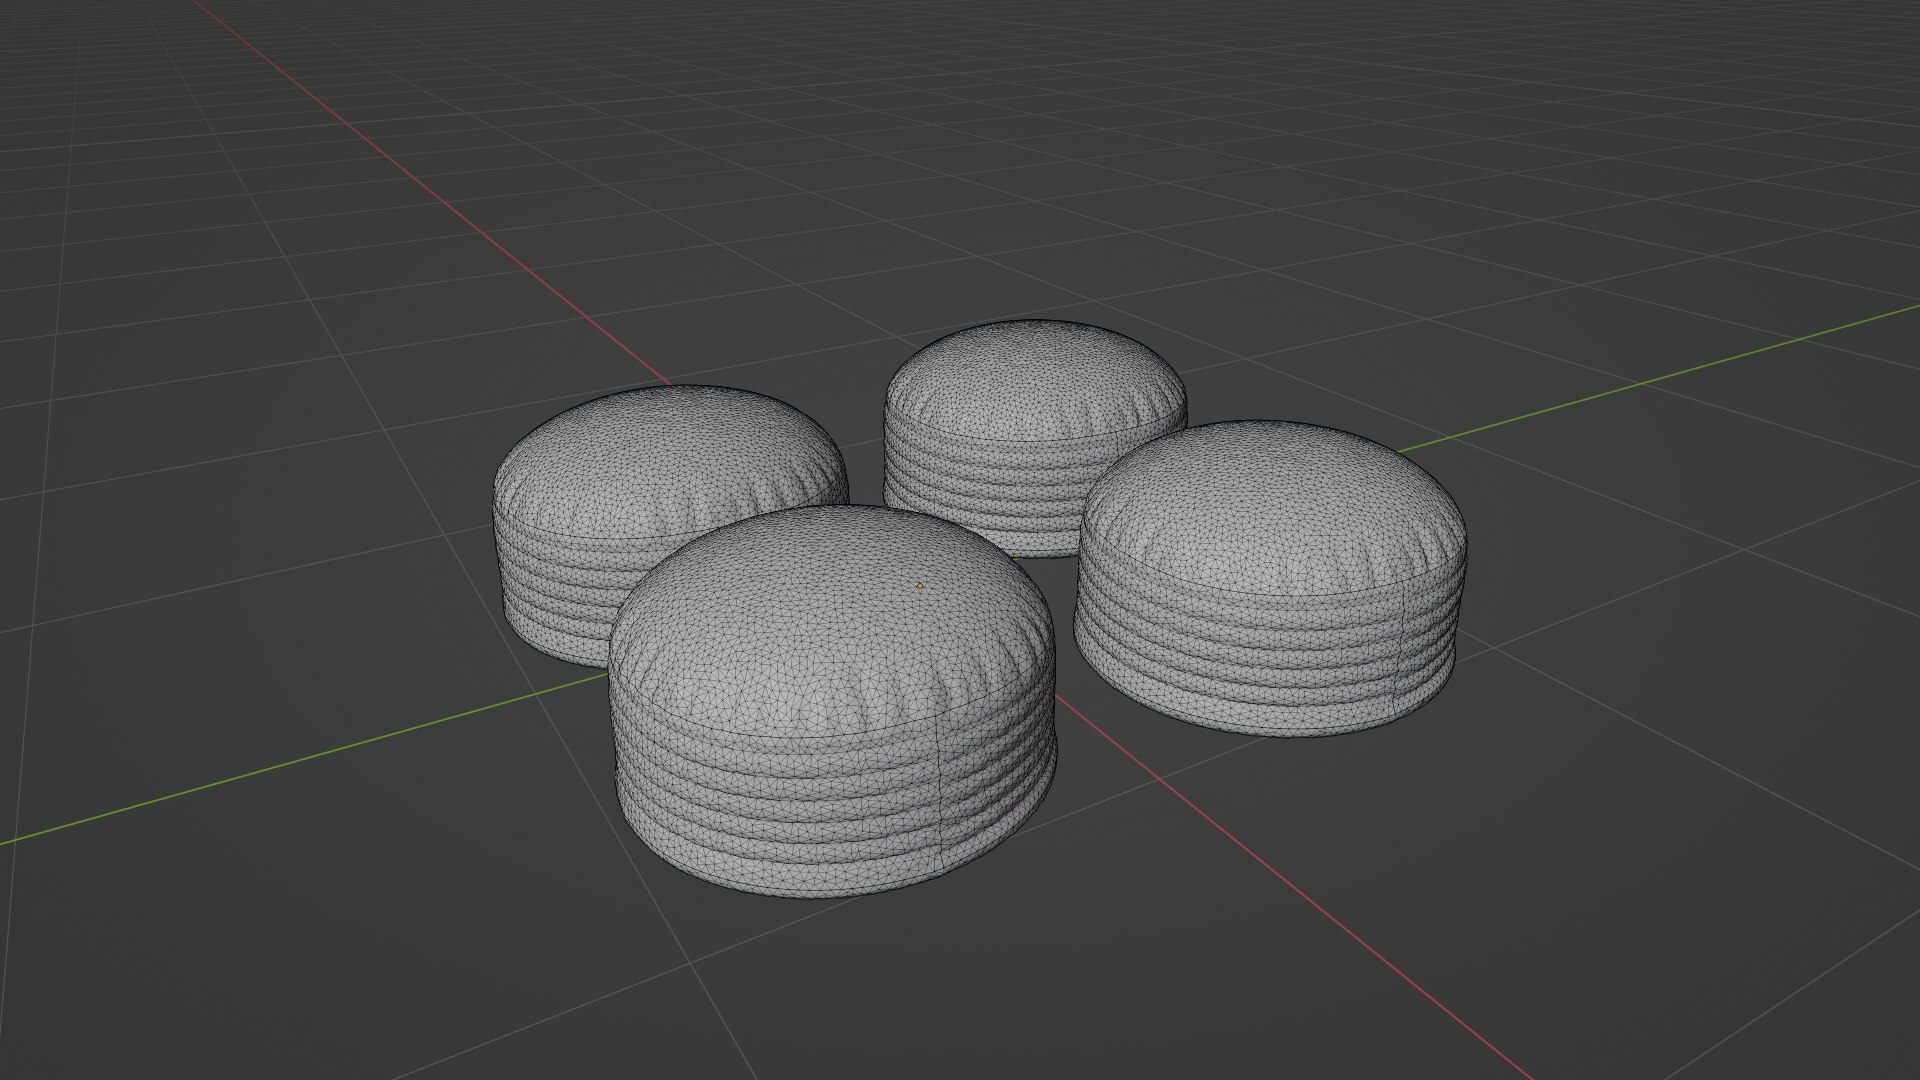
Task: Click the orange origin point dot
Action: click(919, 586)
